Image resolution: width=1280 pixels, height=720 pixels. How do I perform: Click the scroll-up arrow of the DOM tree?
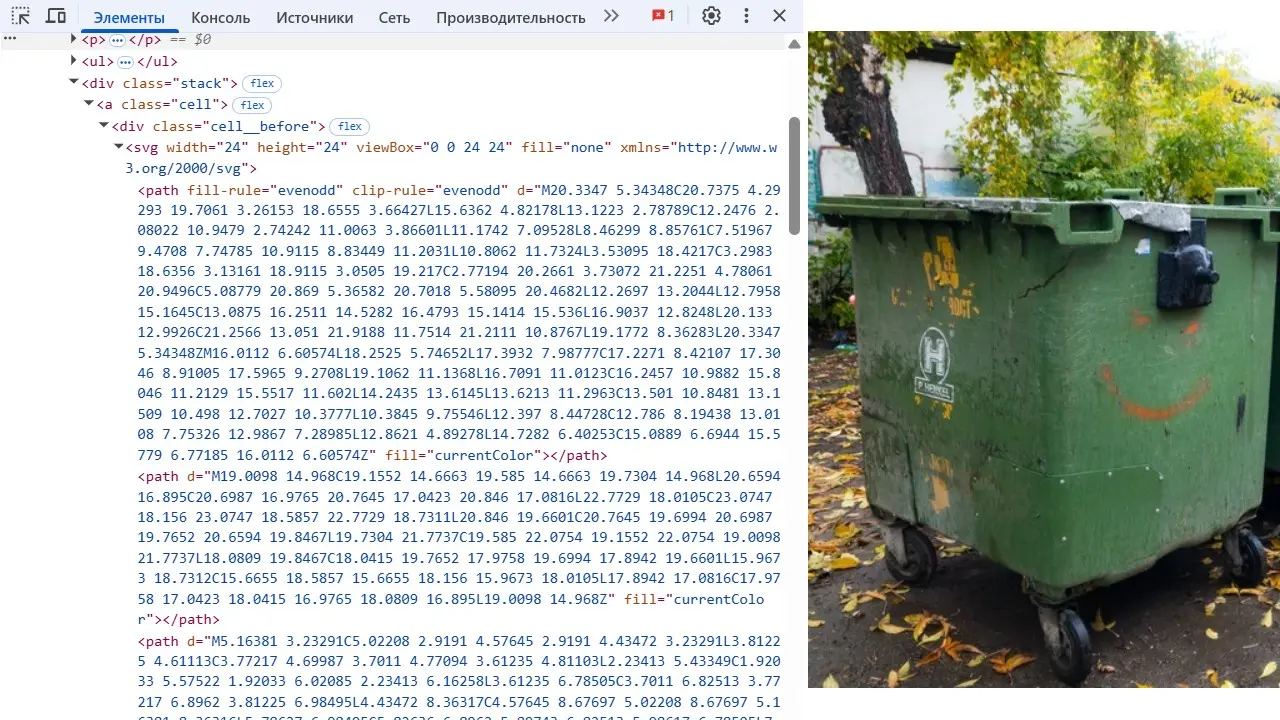(x=795, y=44)
